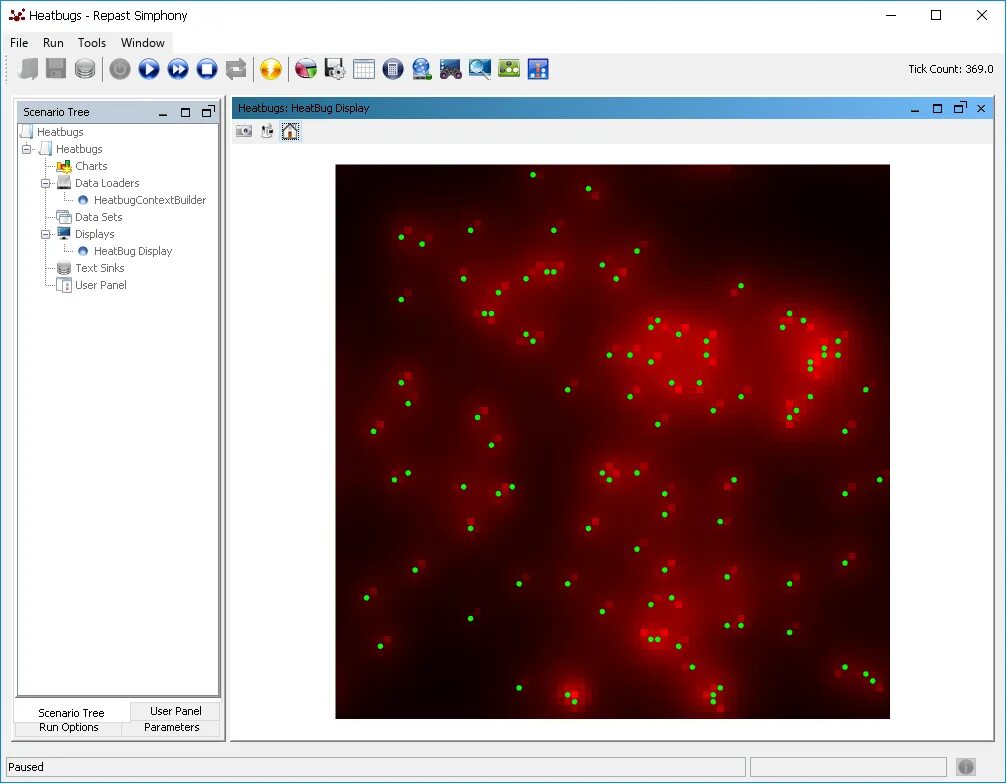Screen dimensions: 1007x784
Task: Select HeatBug Display in the tree
Action: [133, 251]
